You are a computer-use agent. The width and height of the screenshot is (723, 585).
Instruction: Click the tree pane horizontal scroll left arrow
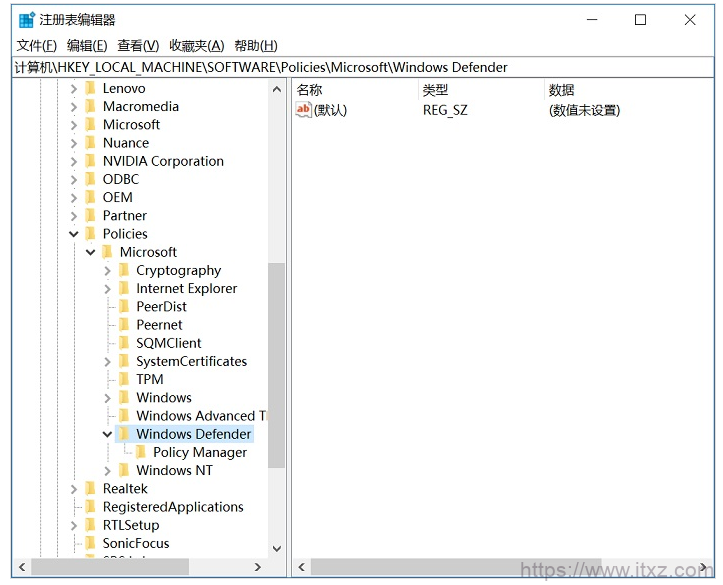(22, 567)
